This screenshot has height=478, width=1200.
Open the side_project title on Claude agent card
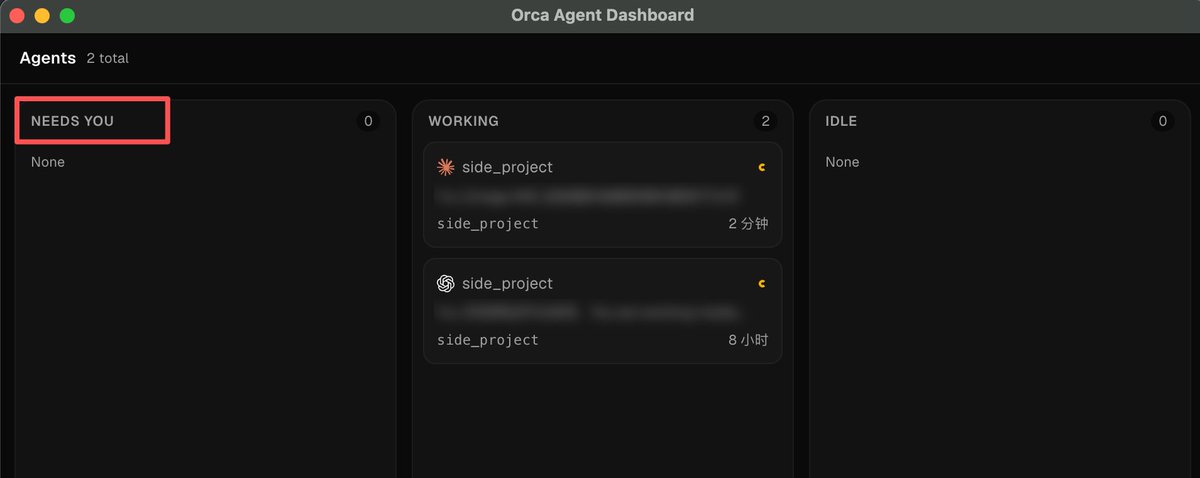coord(507,167)
